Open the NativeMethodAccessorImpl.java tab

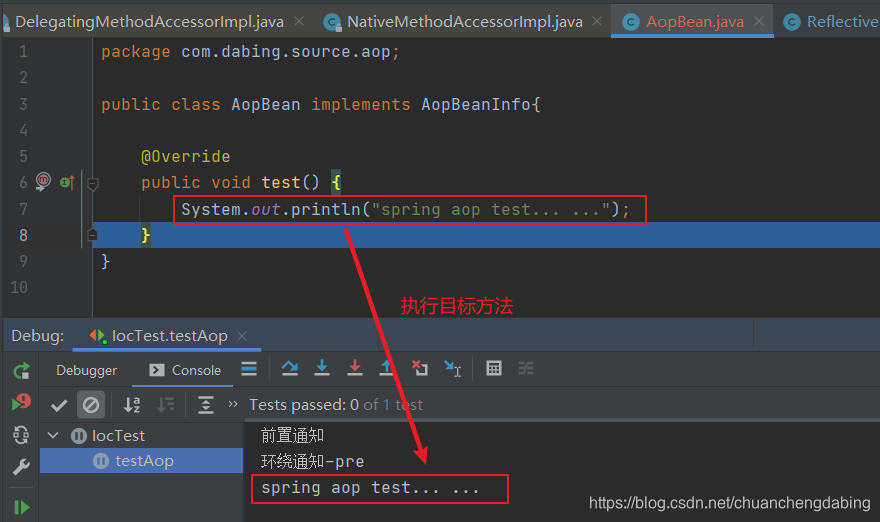click(465, 21)
